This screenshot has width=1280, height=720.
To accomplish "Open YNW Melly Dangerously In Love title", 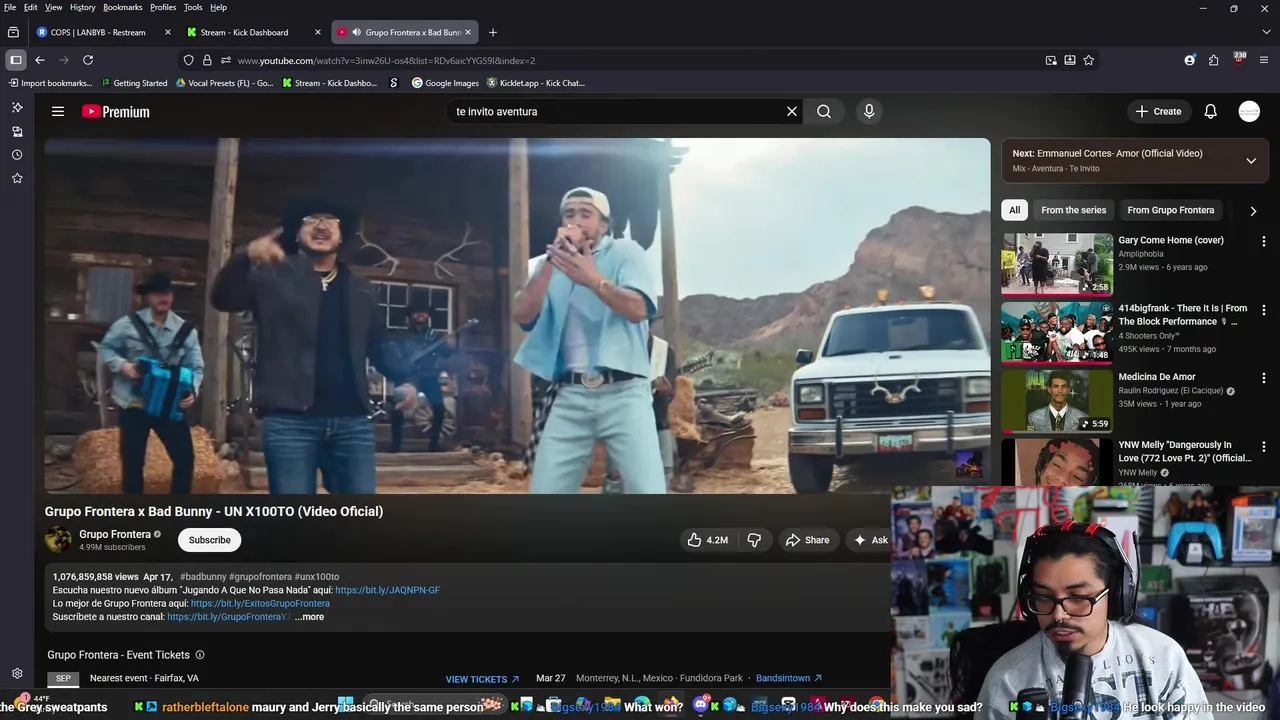I will pos(1185,451).
